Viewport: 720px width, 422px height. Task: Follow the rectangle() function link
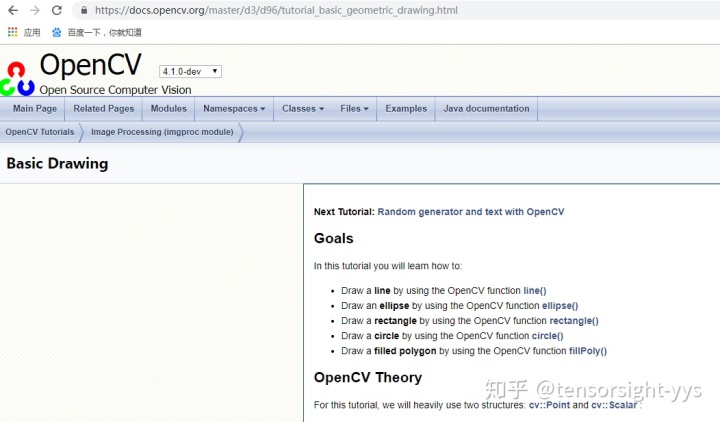pyautogui.click(x=574, y=321)
